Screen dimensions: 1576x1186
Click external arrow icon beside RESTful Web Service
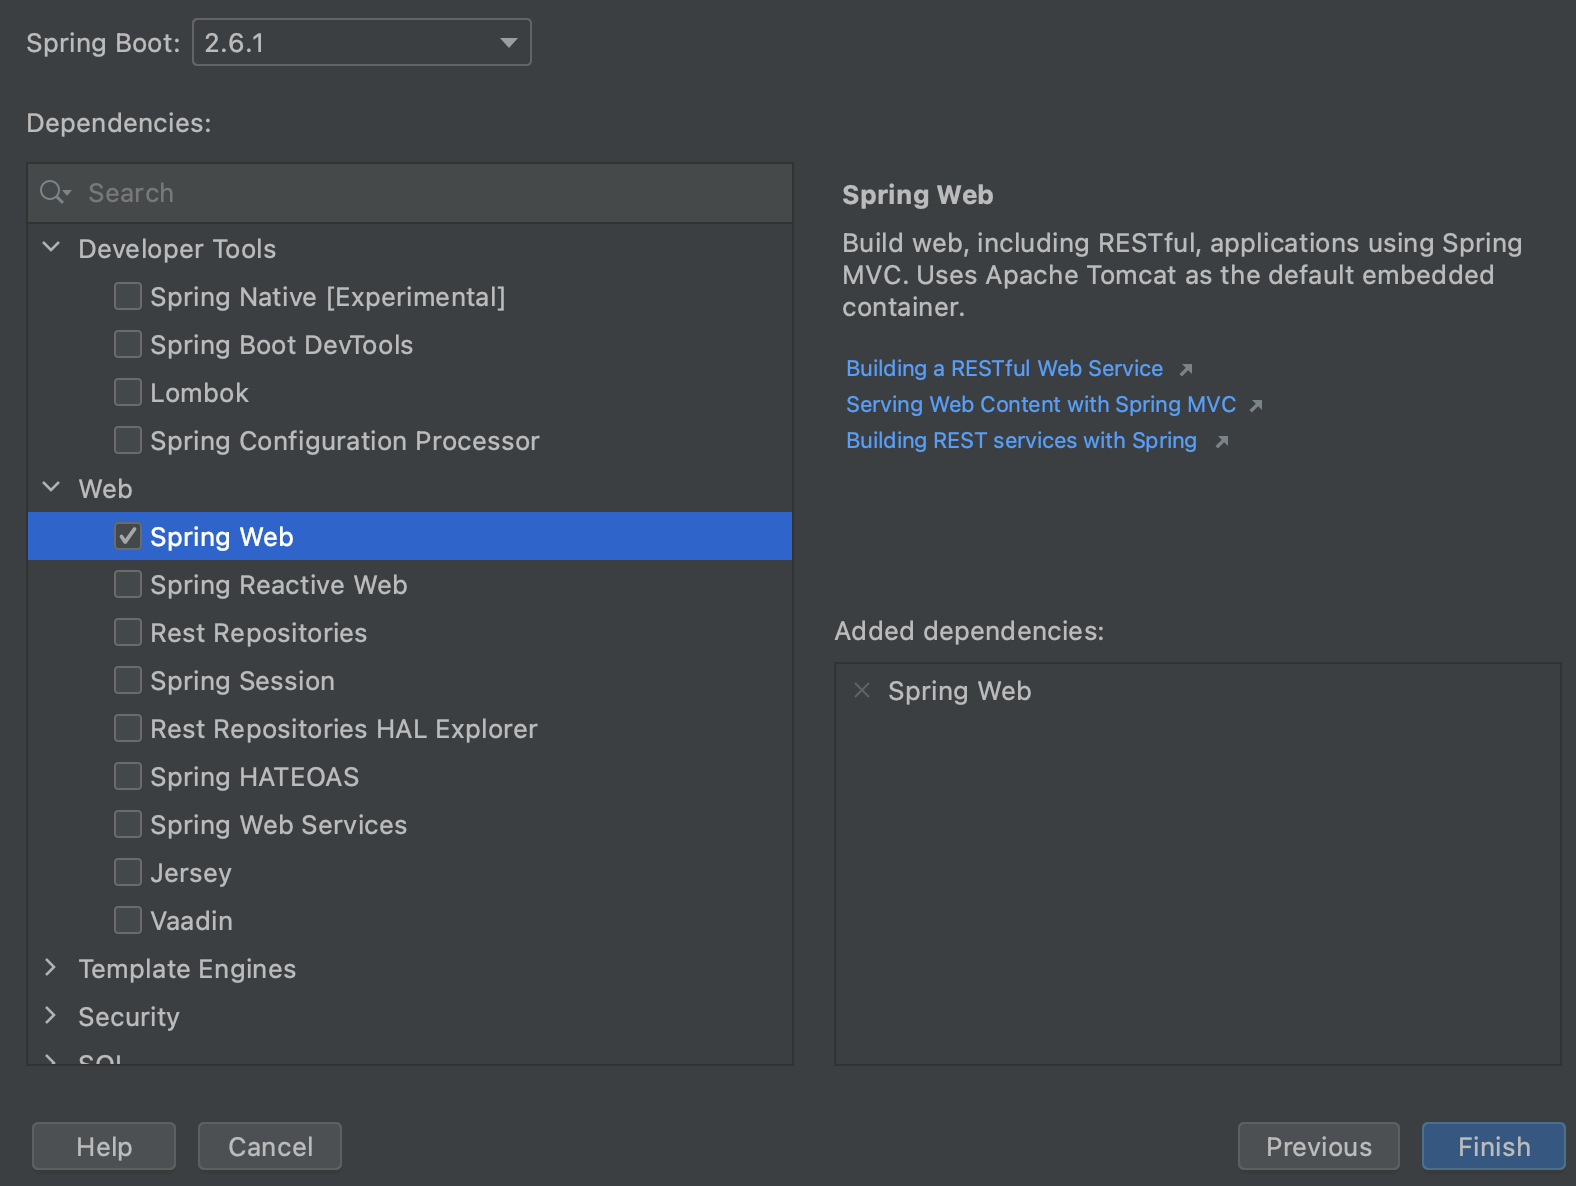1186,370
